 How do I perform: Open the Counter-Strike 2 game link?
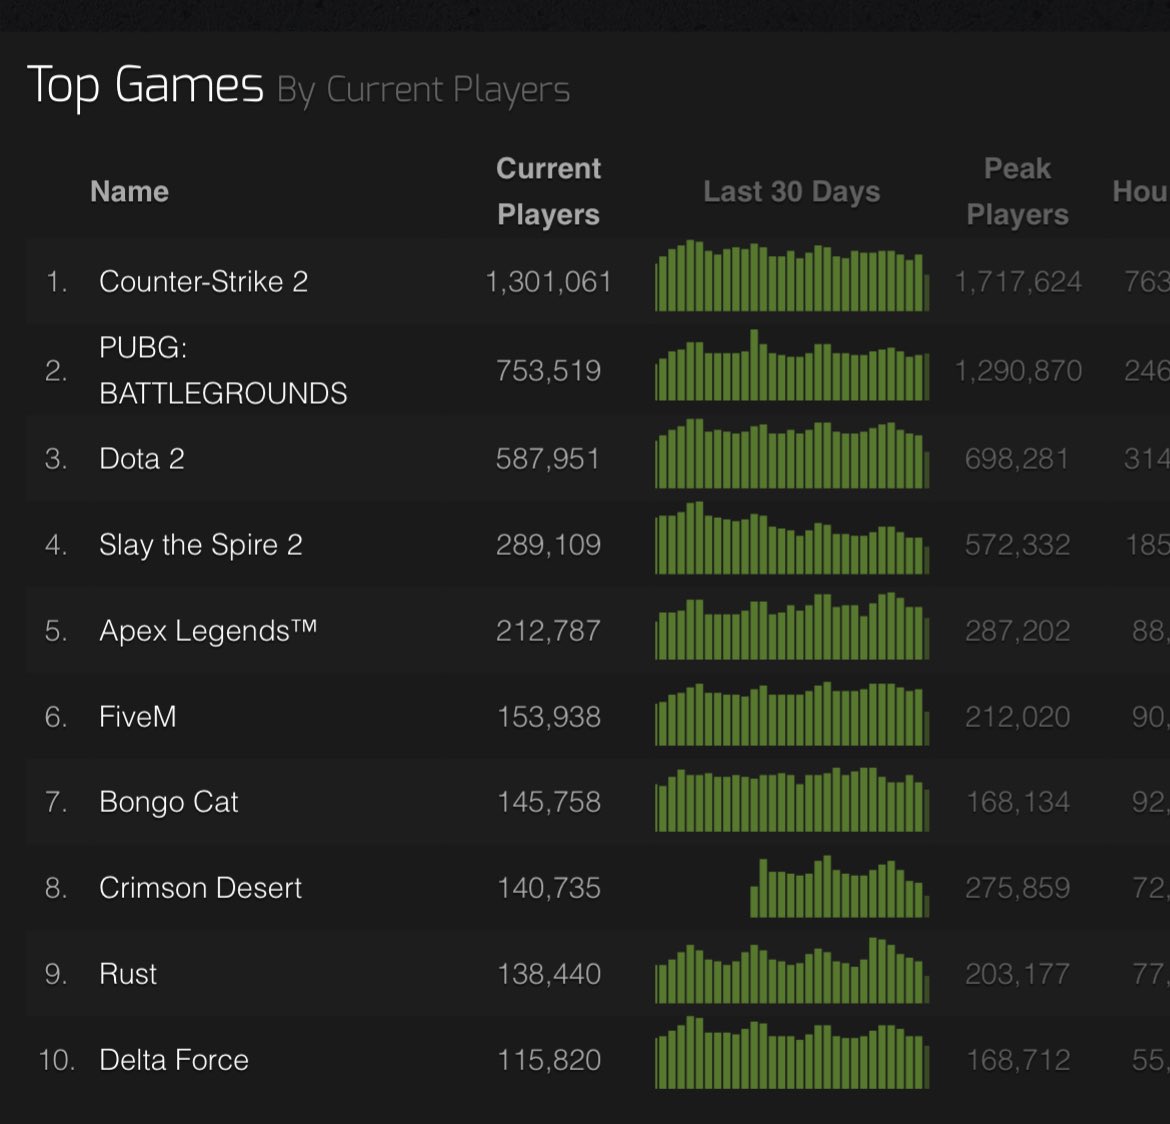pyautogui.click(x=203, y=282)
